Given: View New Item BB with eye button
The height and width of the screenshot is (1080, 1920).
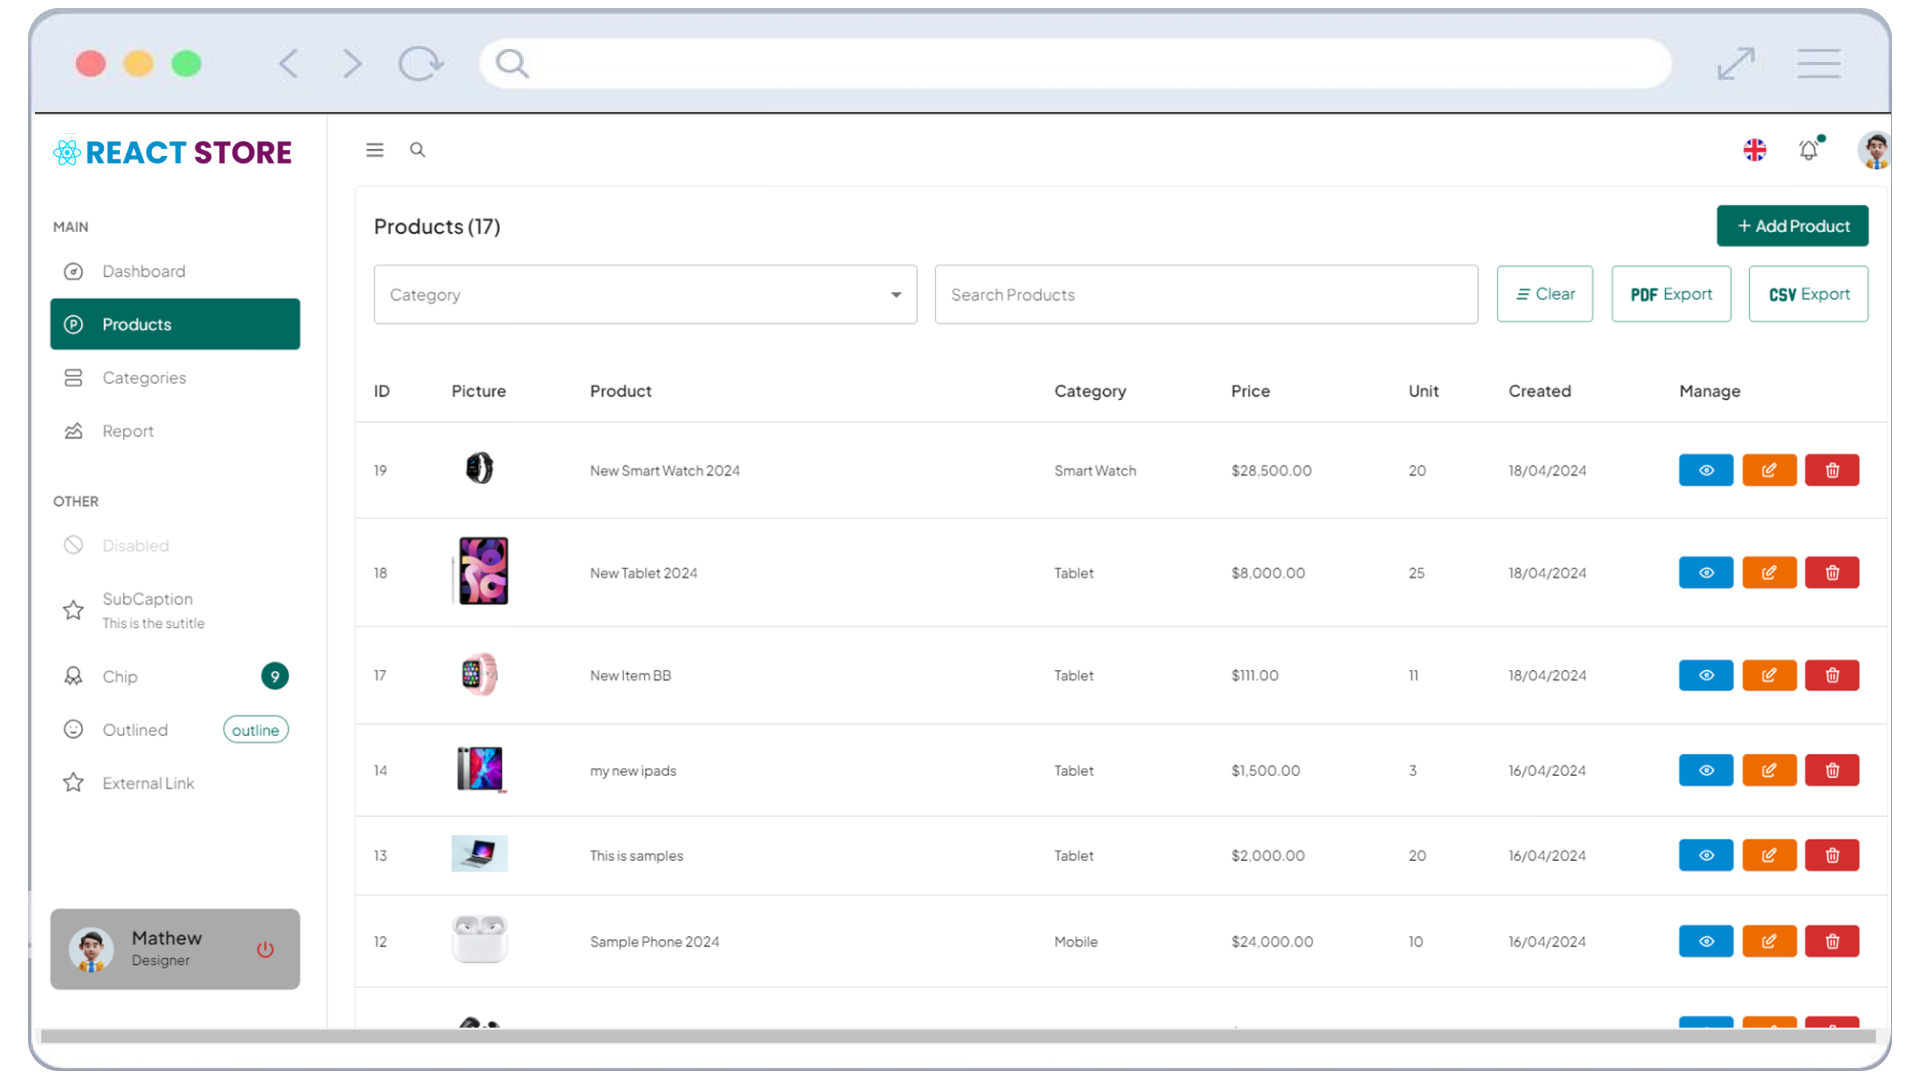Looking at the screenshot, I should point(1706,675).
